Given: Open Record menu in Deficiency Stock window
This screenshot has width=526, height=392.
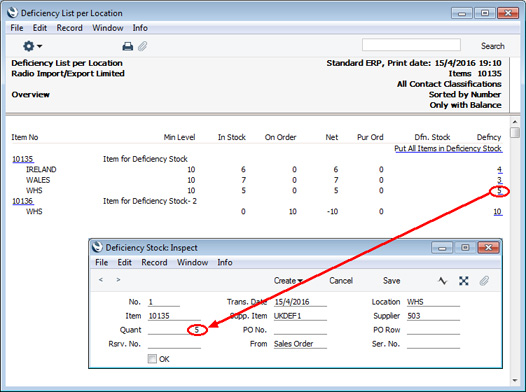Looking at the screenshot, I should pyautogui.click(x=154, y=262).
